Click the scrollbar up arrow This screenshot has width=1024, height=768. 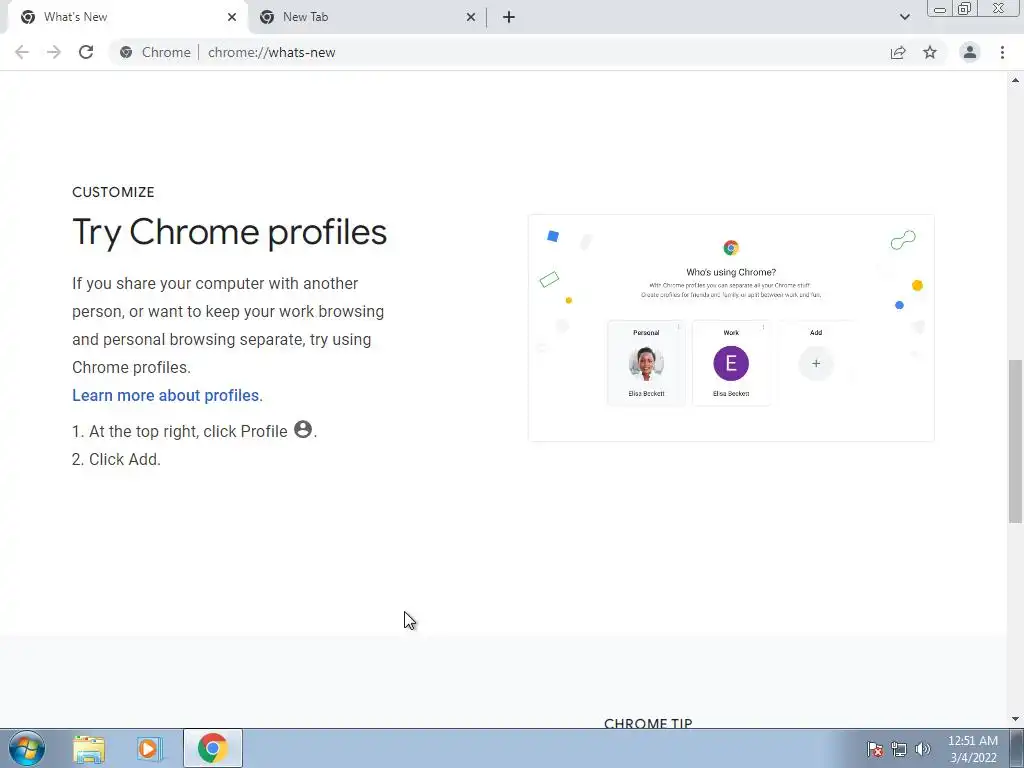1015,80
